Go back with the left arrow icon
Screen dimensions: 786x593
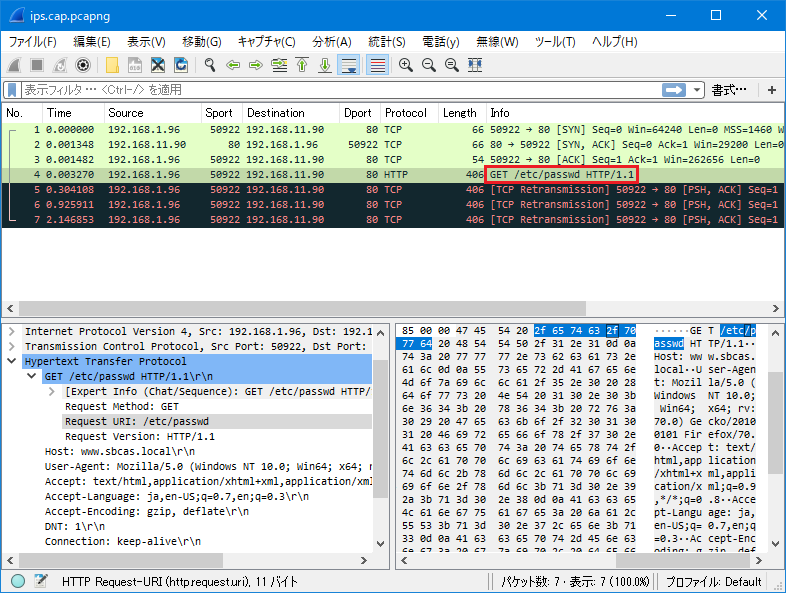233,65
